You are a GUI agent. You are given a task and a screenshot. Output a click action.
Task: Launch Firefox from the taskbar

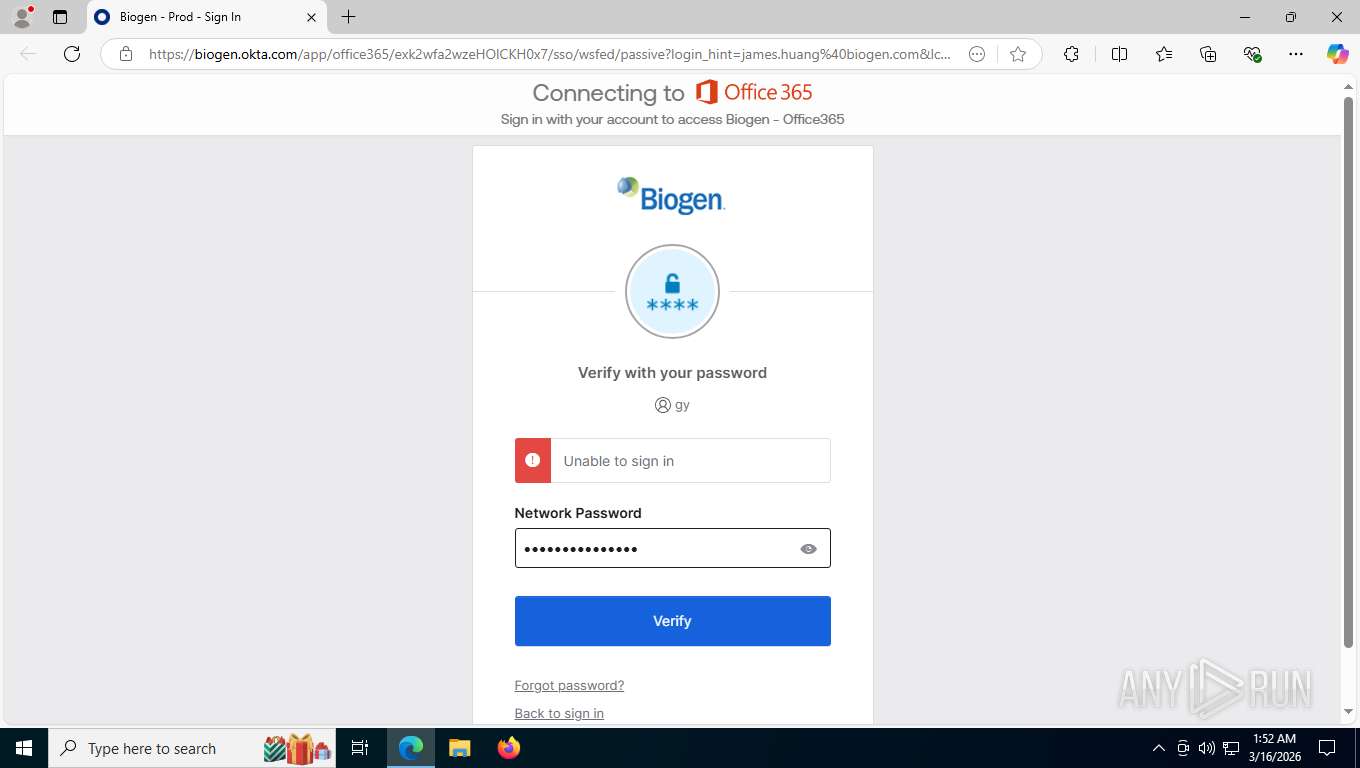tap(509, 748)
